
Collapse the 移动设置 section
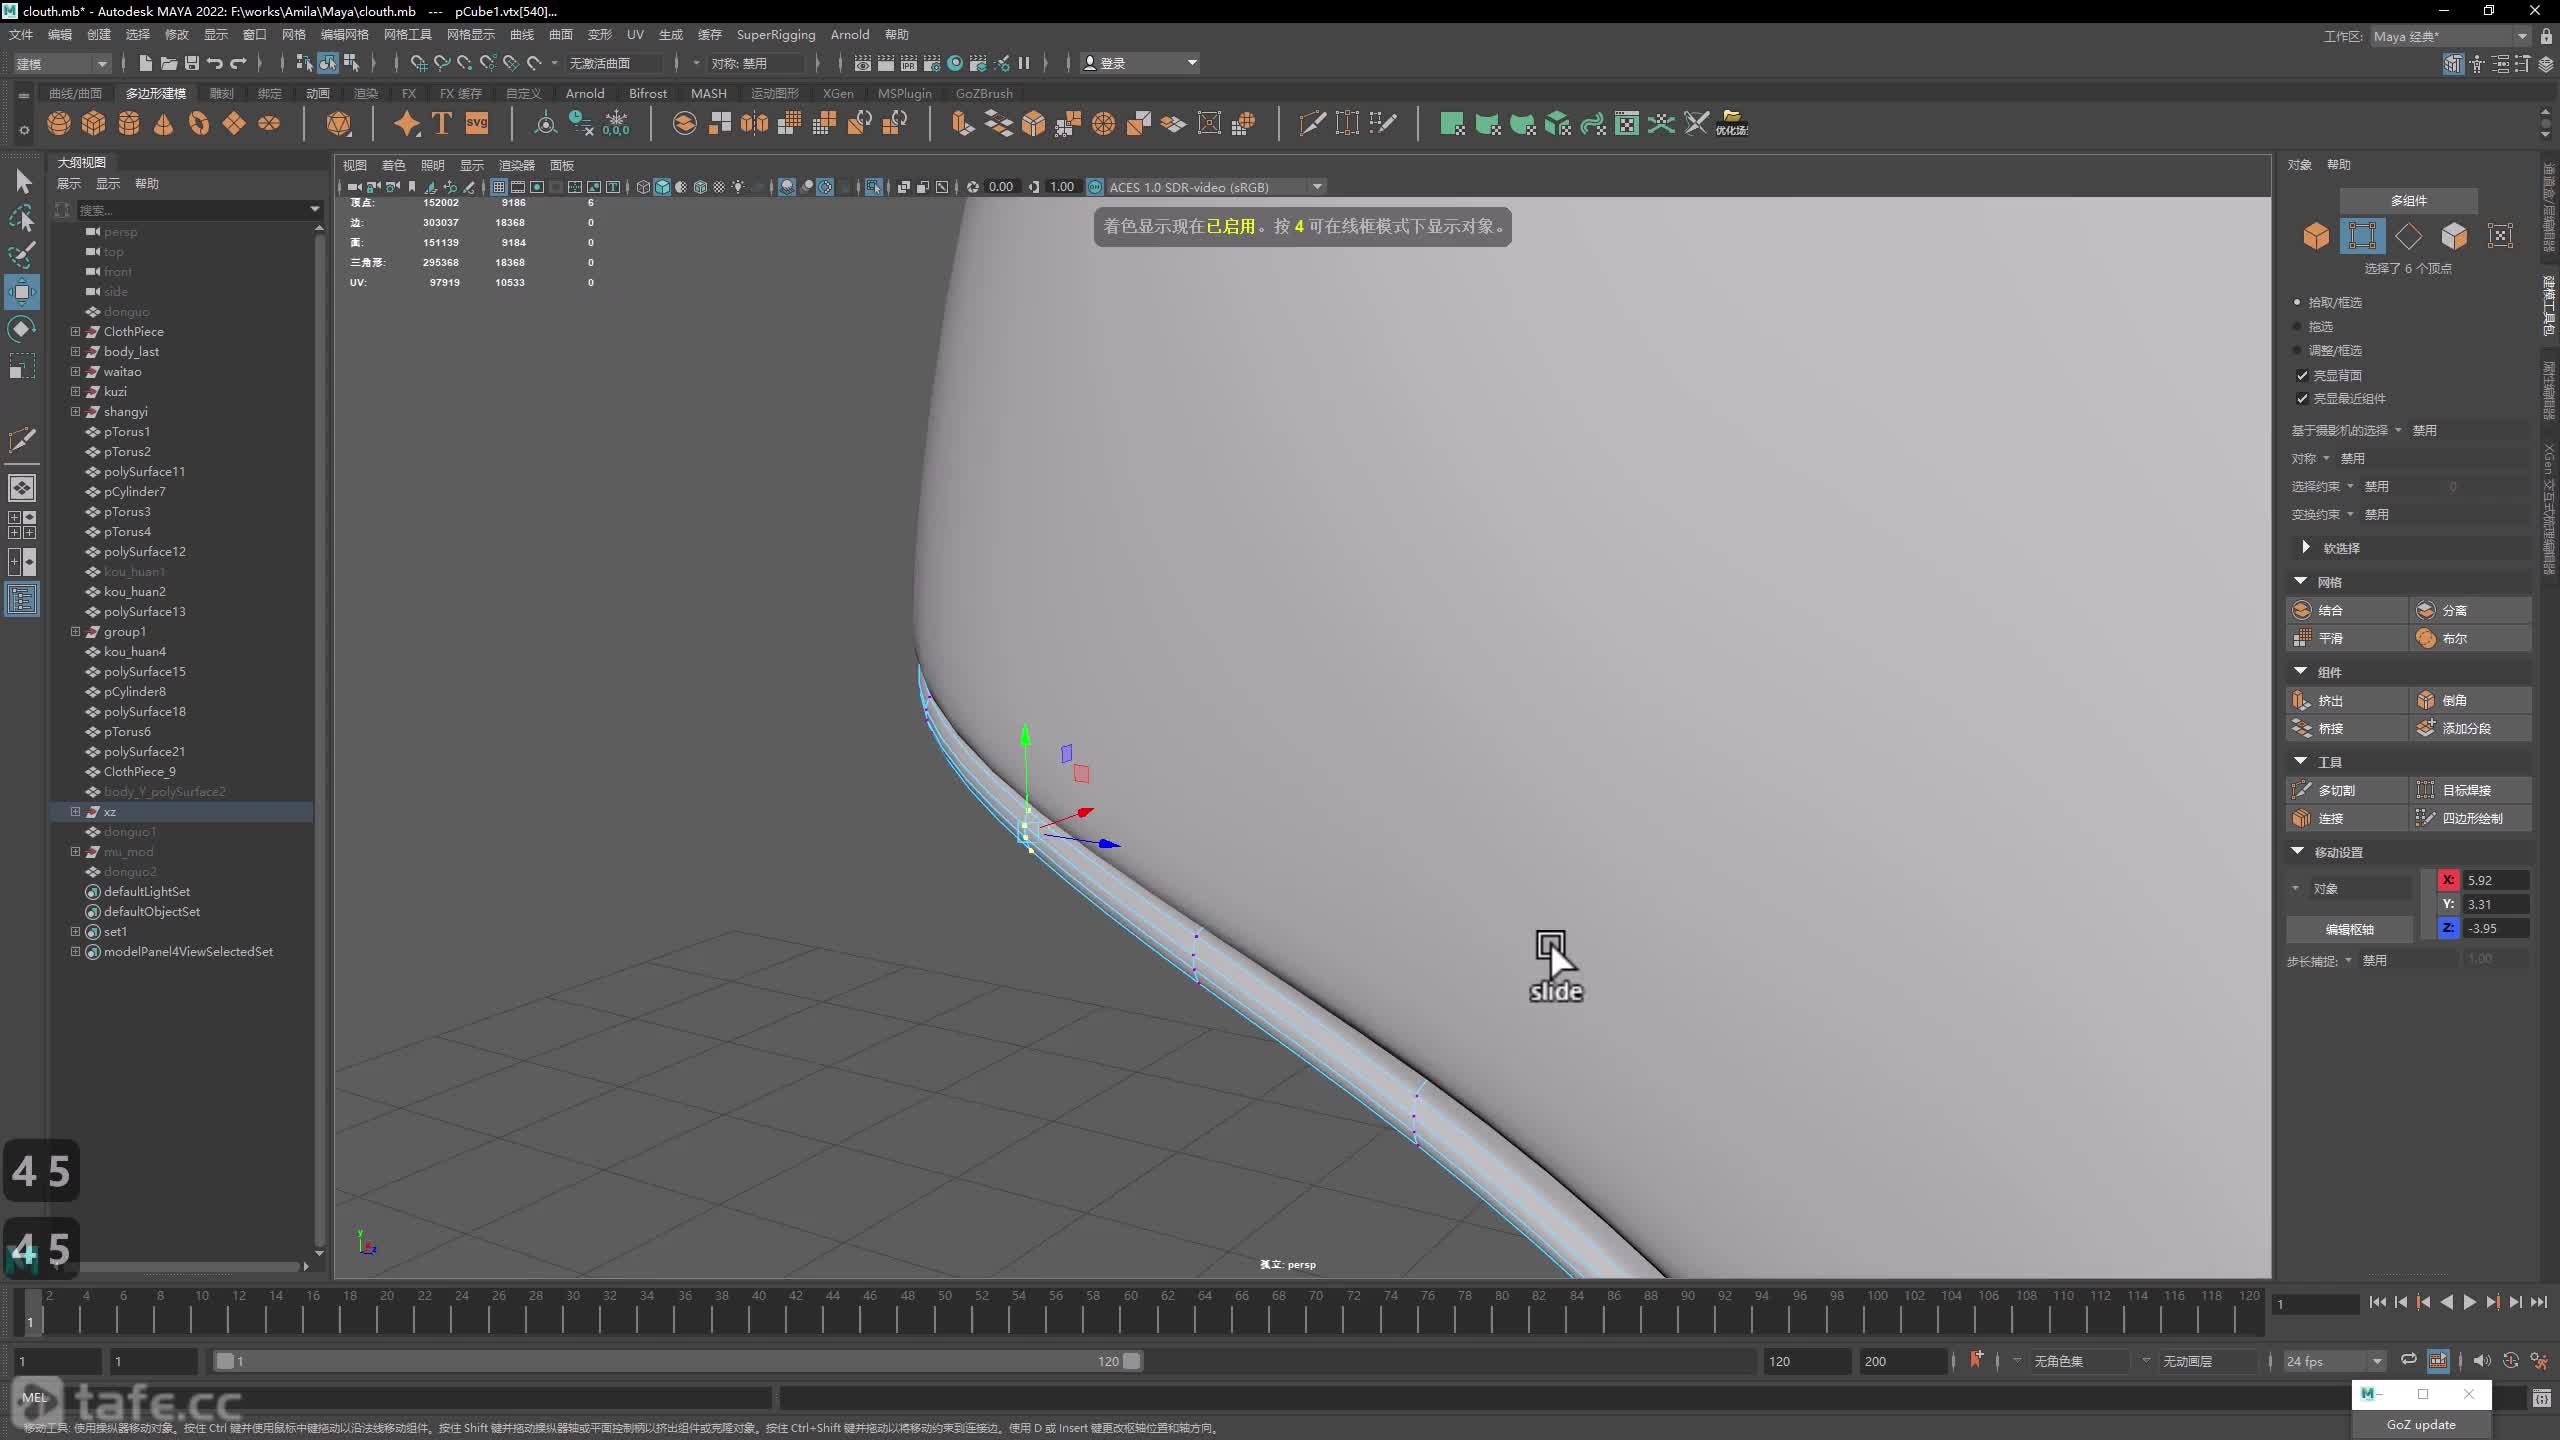pyautogui.click(x=2297, y=851)
